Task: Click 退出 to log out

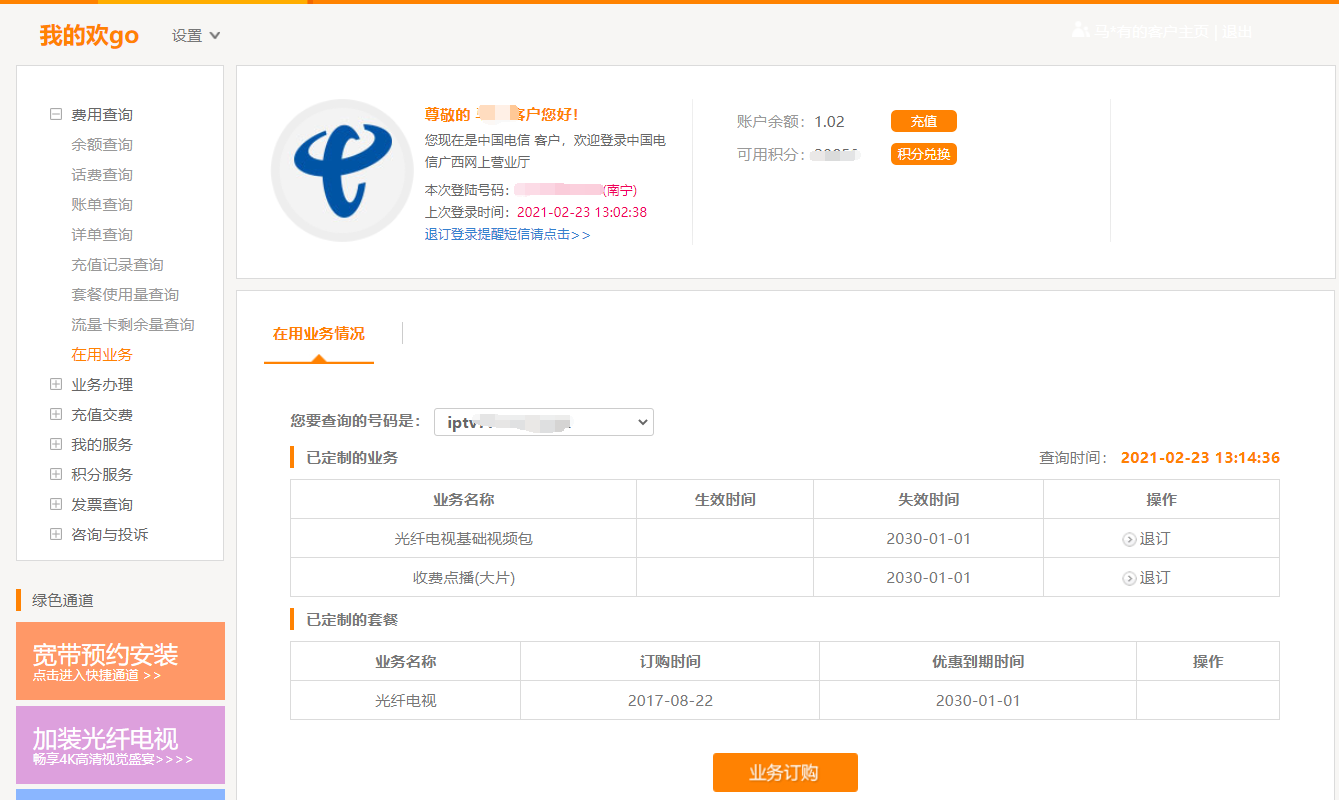Action: [1235, 29]
